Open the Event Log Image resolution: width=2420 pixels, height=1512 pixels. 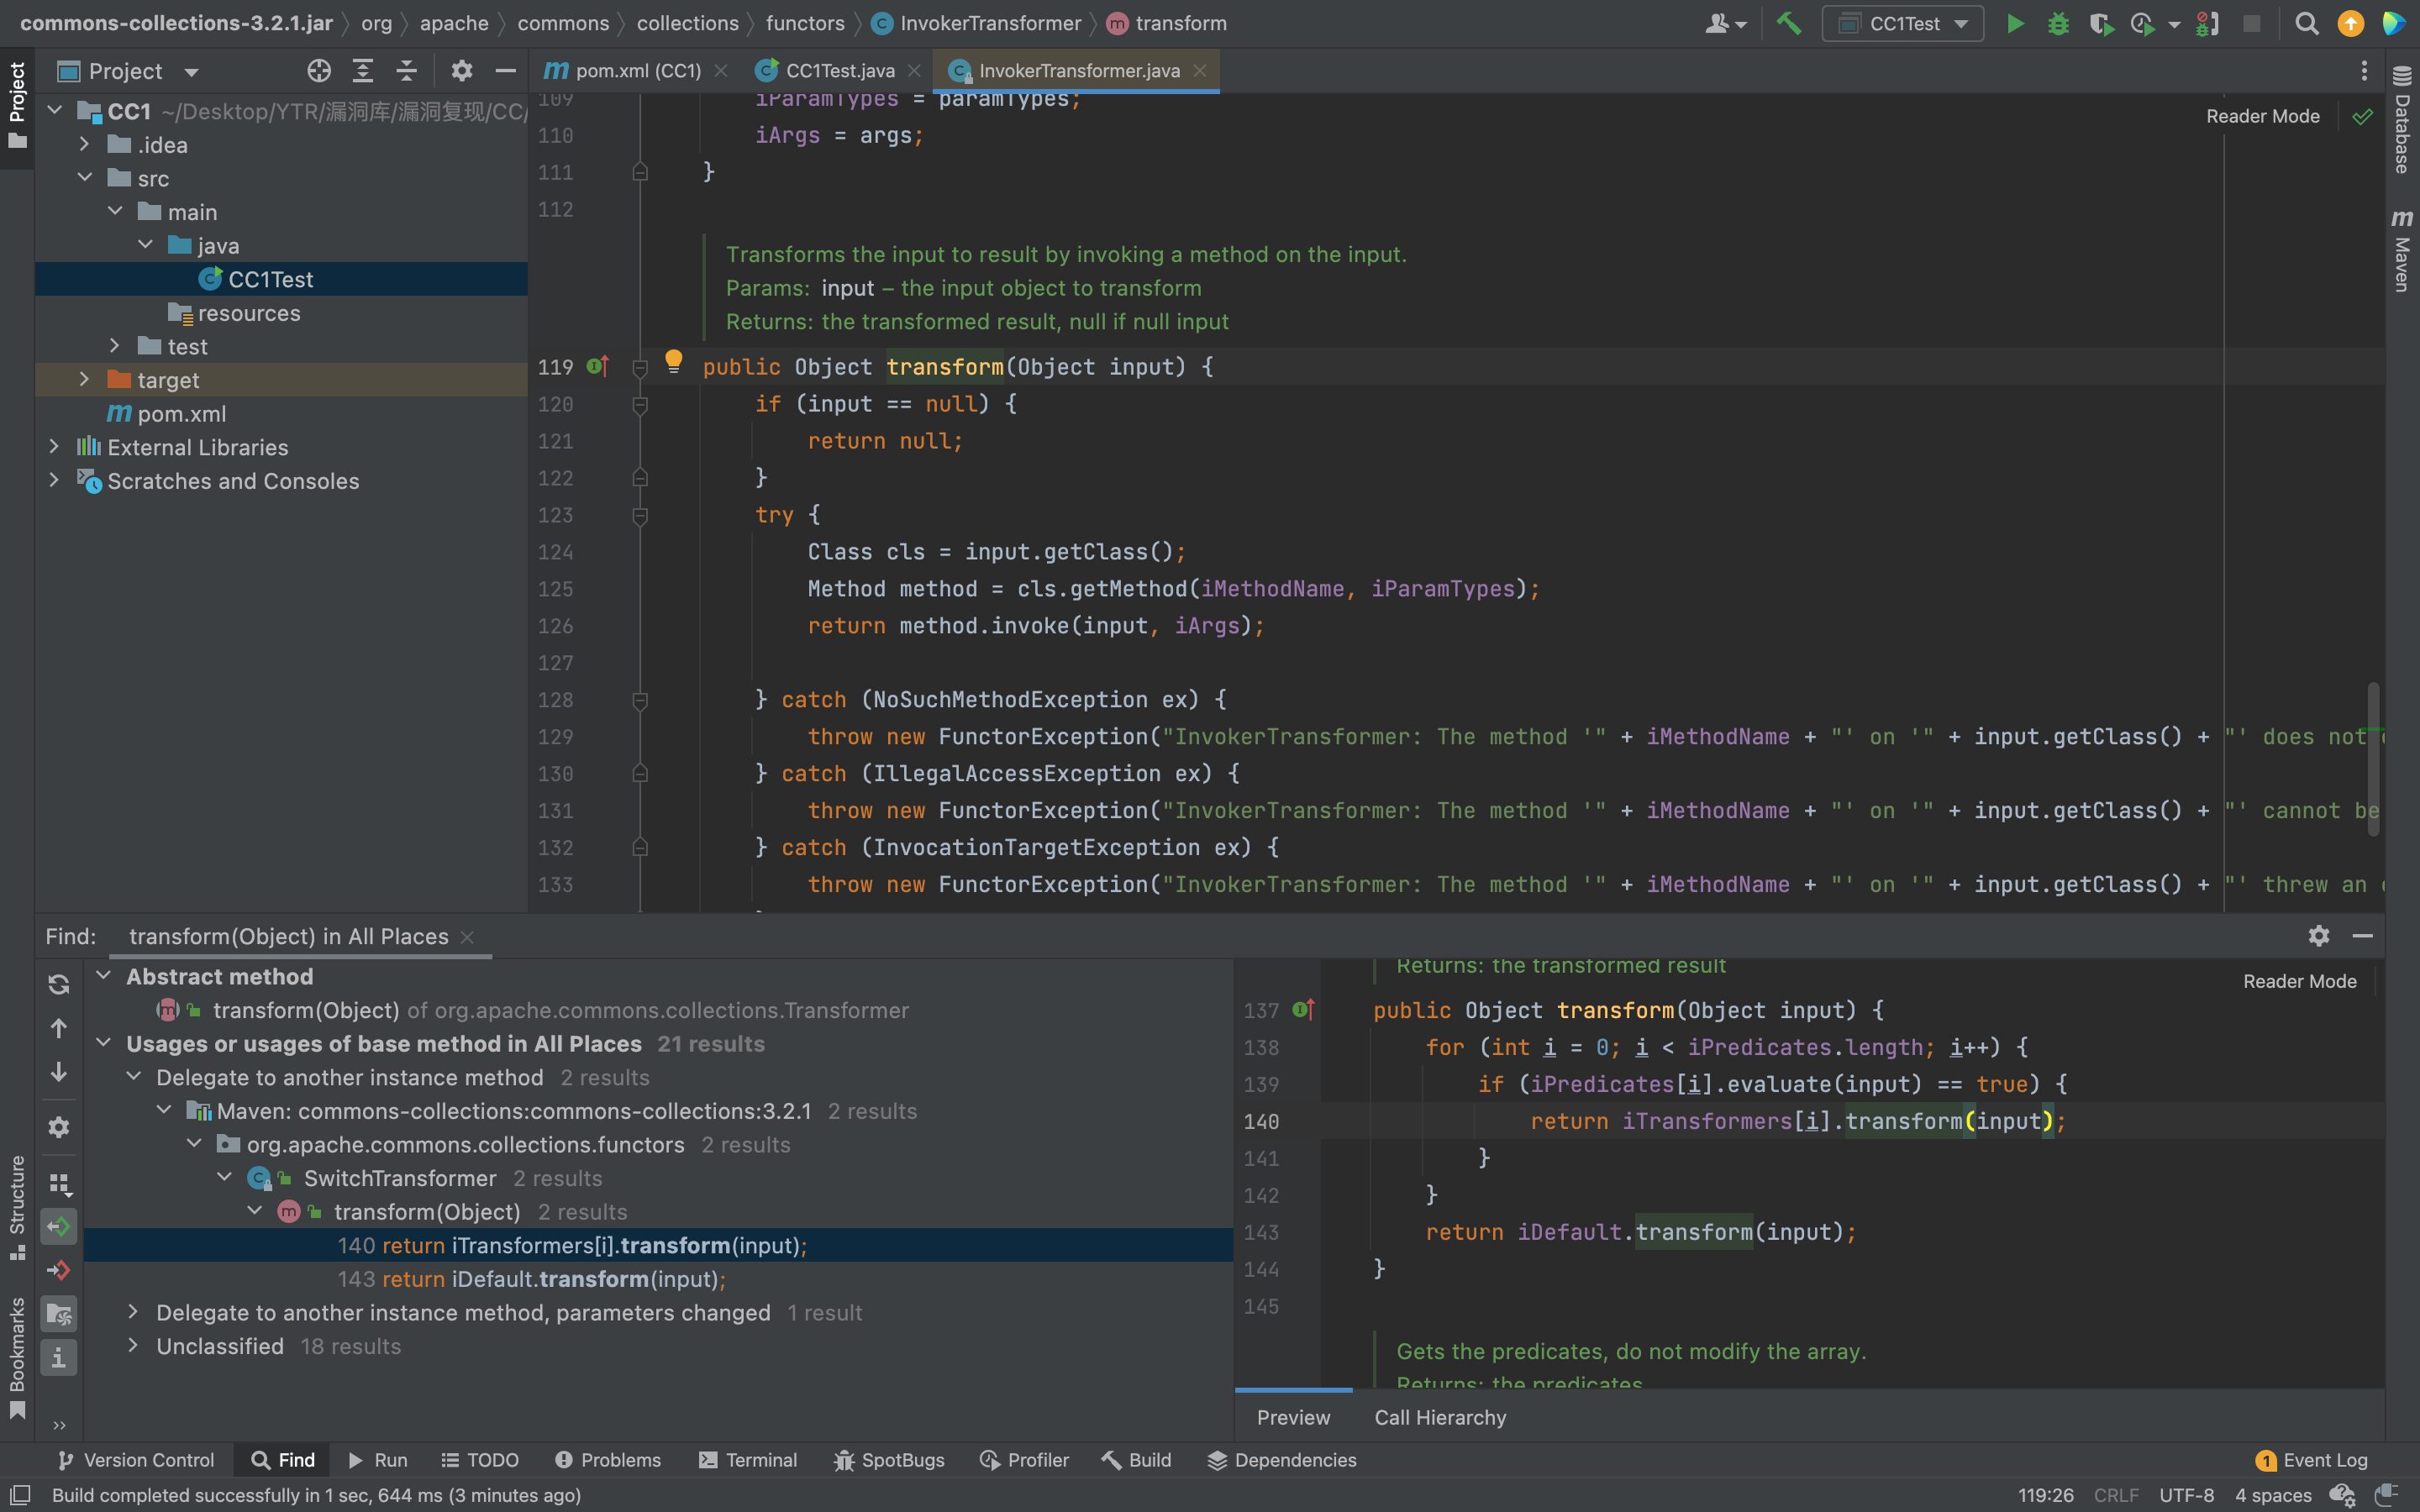2312,1460
